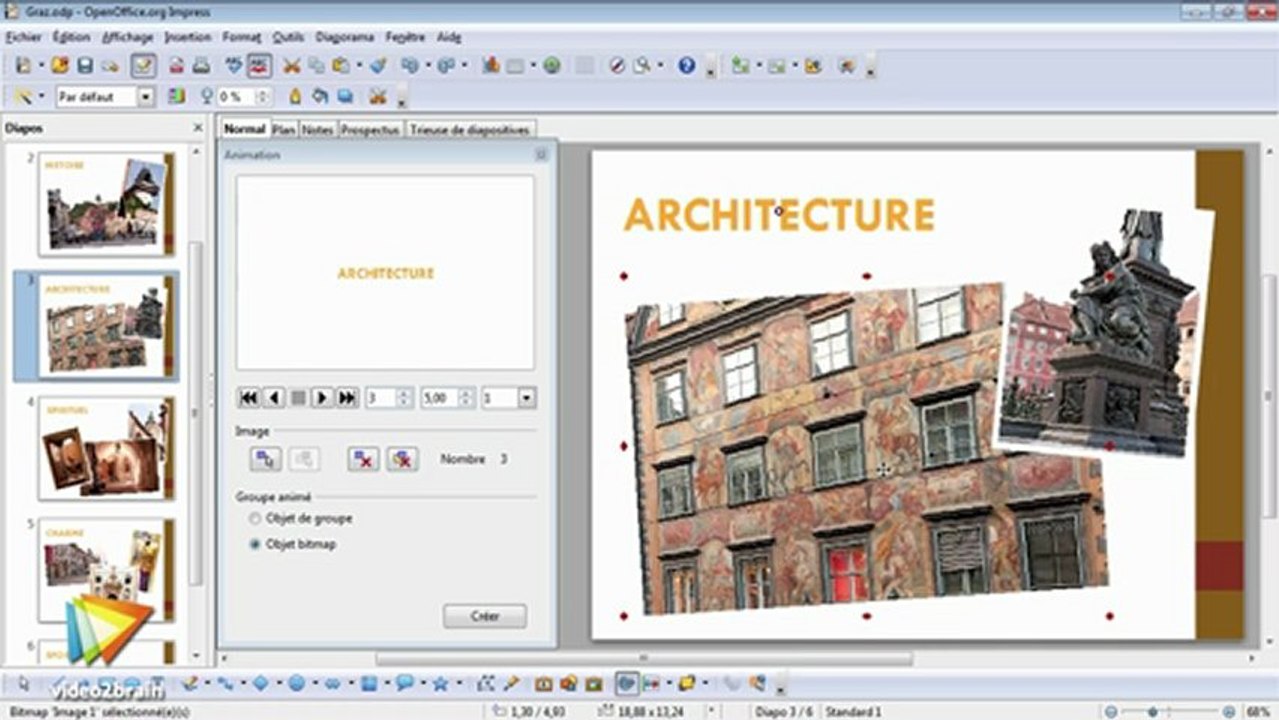Open the Filter wand dropdown arrow
Image resolution: width=1279 pixels, height=720 pixels.
click(41, 97)
